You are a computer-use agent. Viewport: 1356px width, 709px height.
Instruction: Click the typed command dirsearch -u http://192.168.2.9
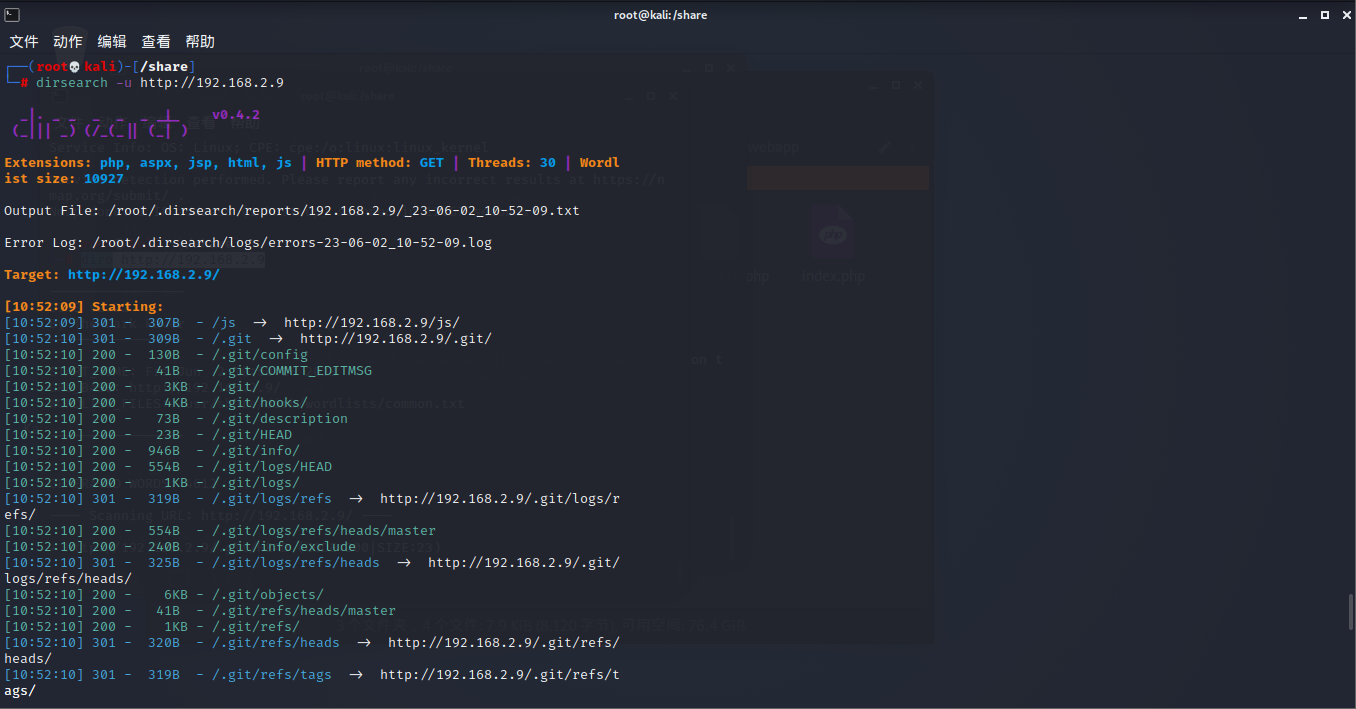(x=160, y=83)
